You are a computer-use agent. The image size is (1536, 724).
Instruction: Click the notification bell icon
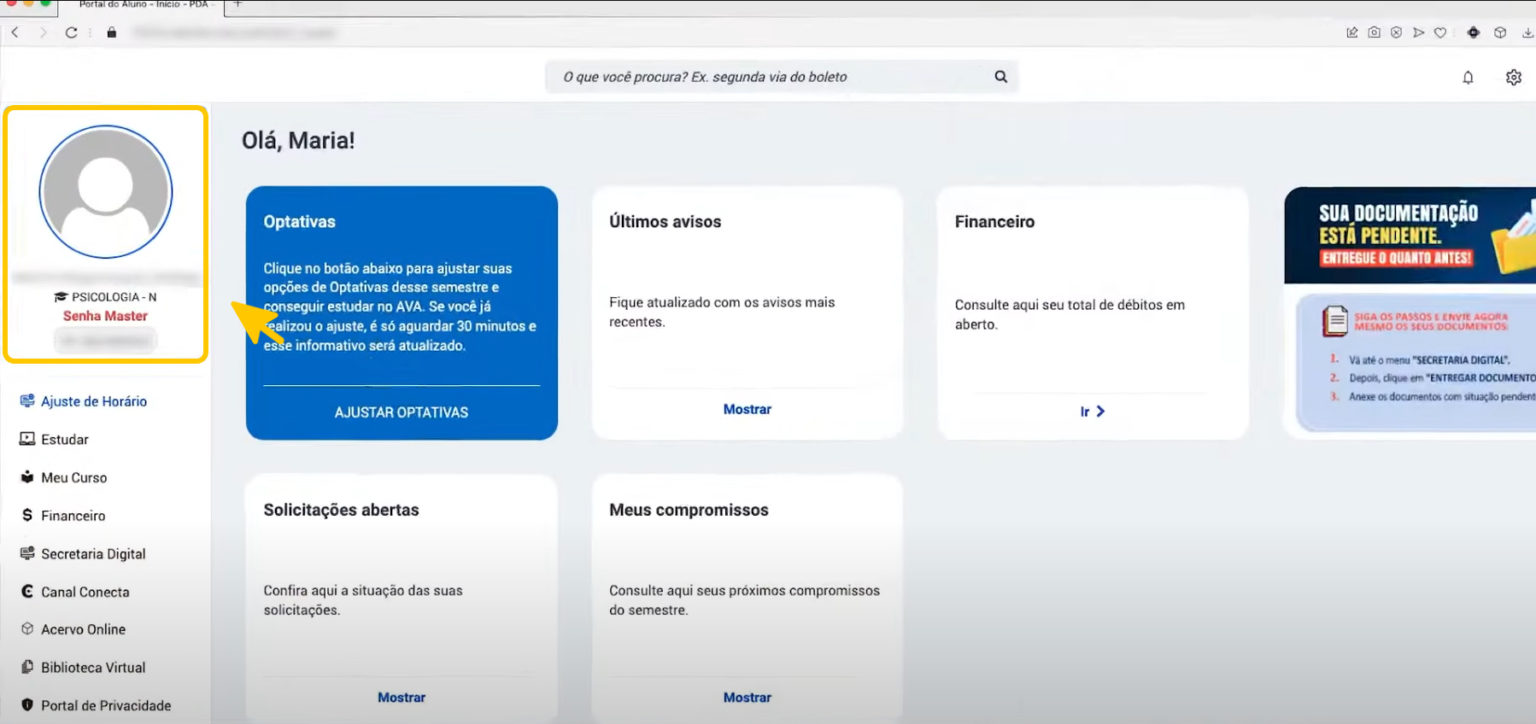pyautogui.click(x=1467, y=78)
